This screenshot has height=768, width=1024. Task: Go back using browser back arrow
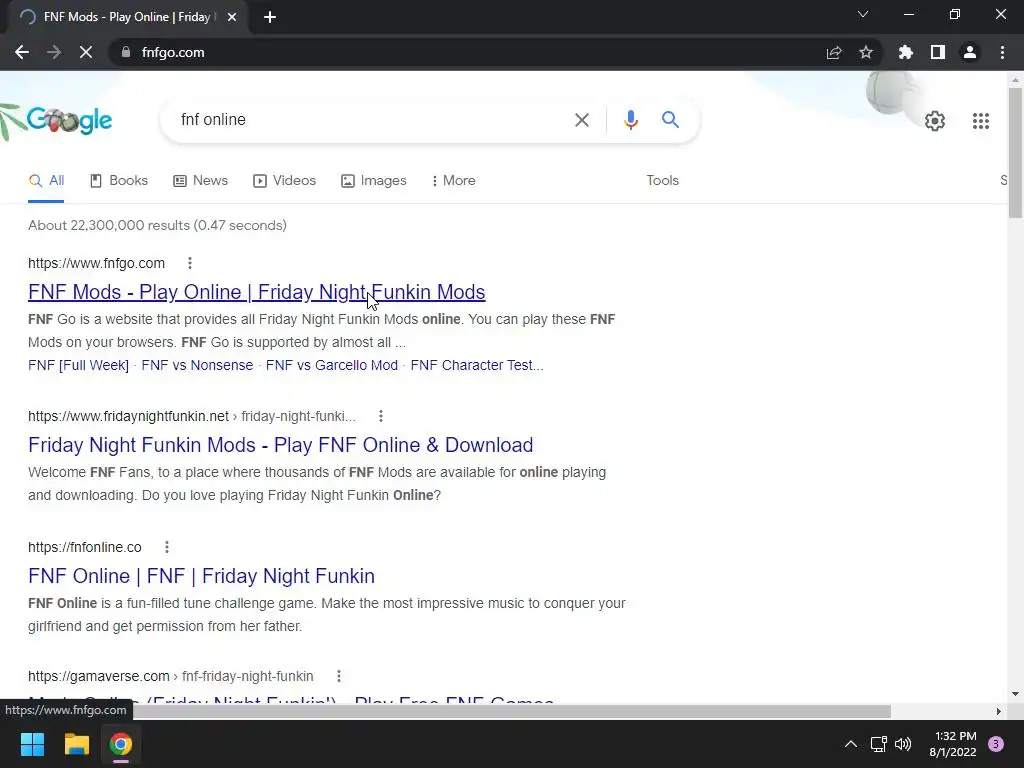coord(22,52)
